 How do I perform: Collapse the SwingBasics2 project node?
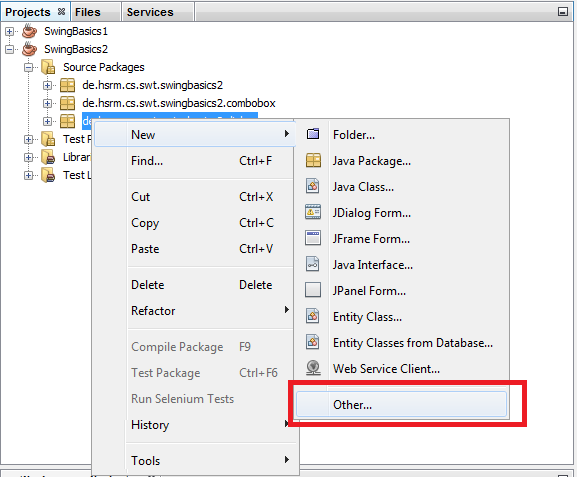[10, 49]
